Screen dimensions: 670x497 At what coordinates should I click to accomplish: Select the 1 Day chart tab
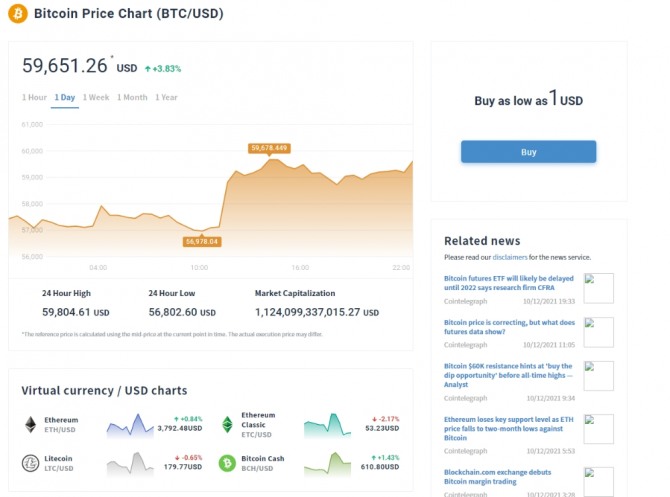pyautogui.click(x=65, y=97)
